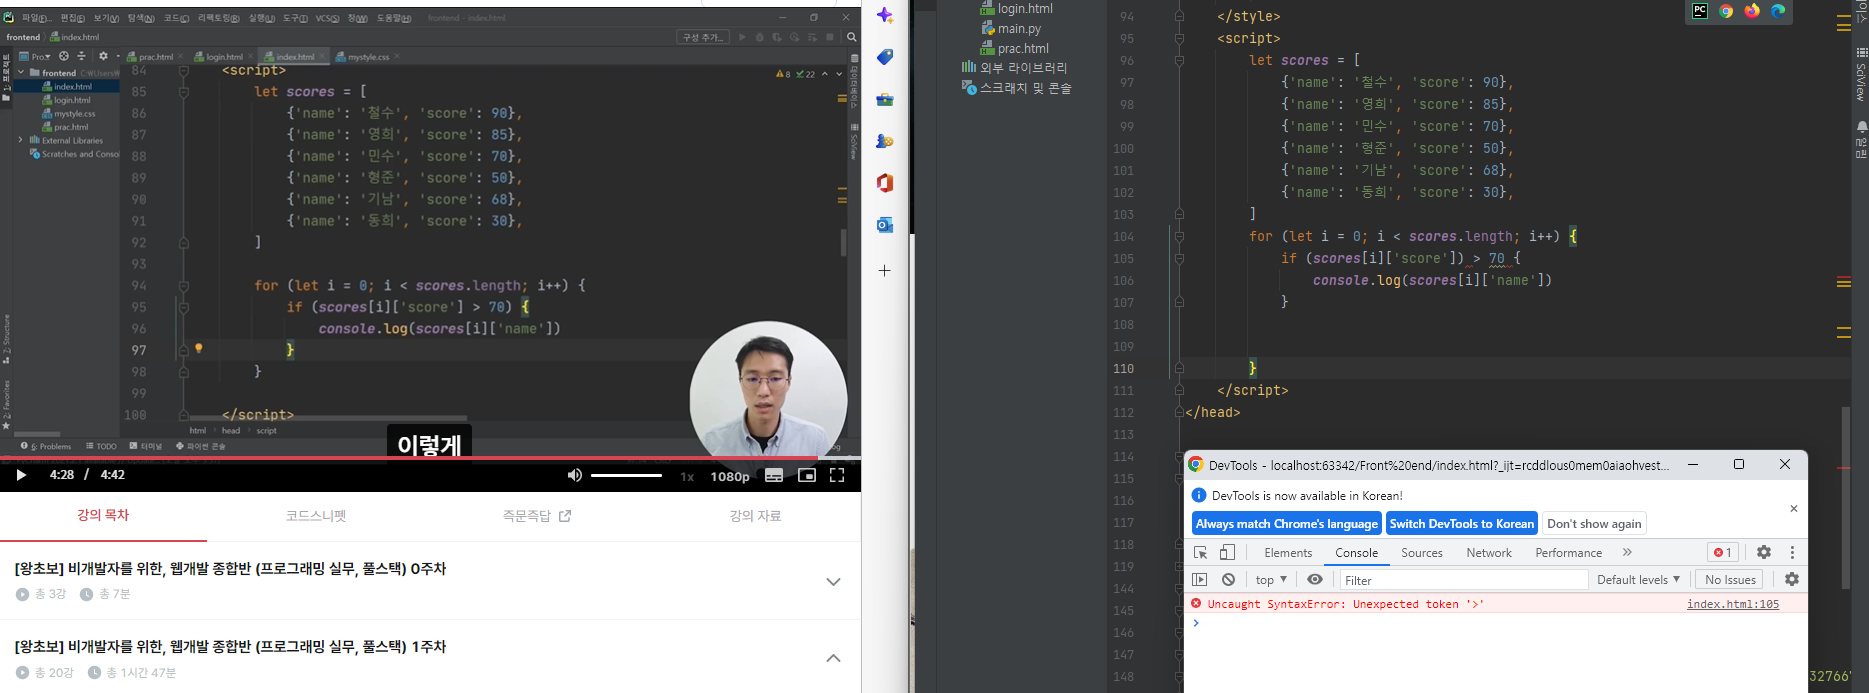Click PyCharm notifications bell in right strip
This screenshot has height=693, width=1869.
pyautogui.click(x=1861, y=128)
